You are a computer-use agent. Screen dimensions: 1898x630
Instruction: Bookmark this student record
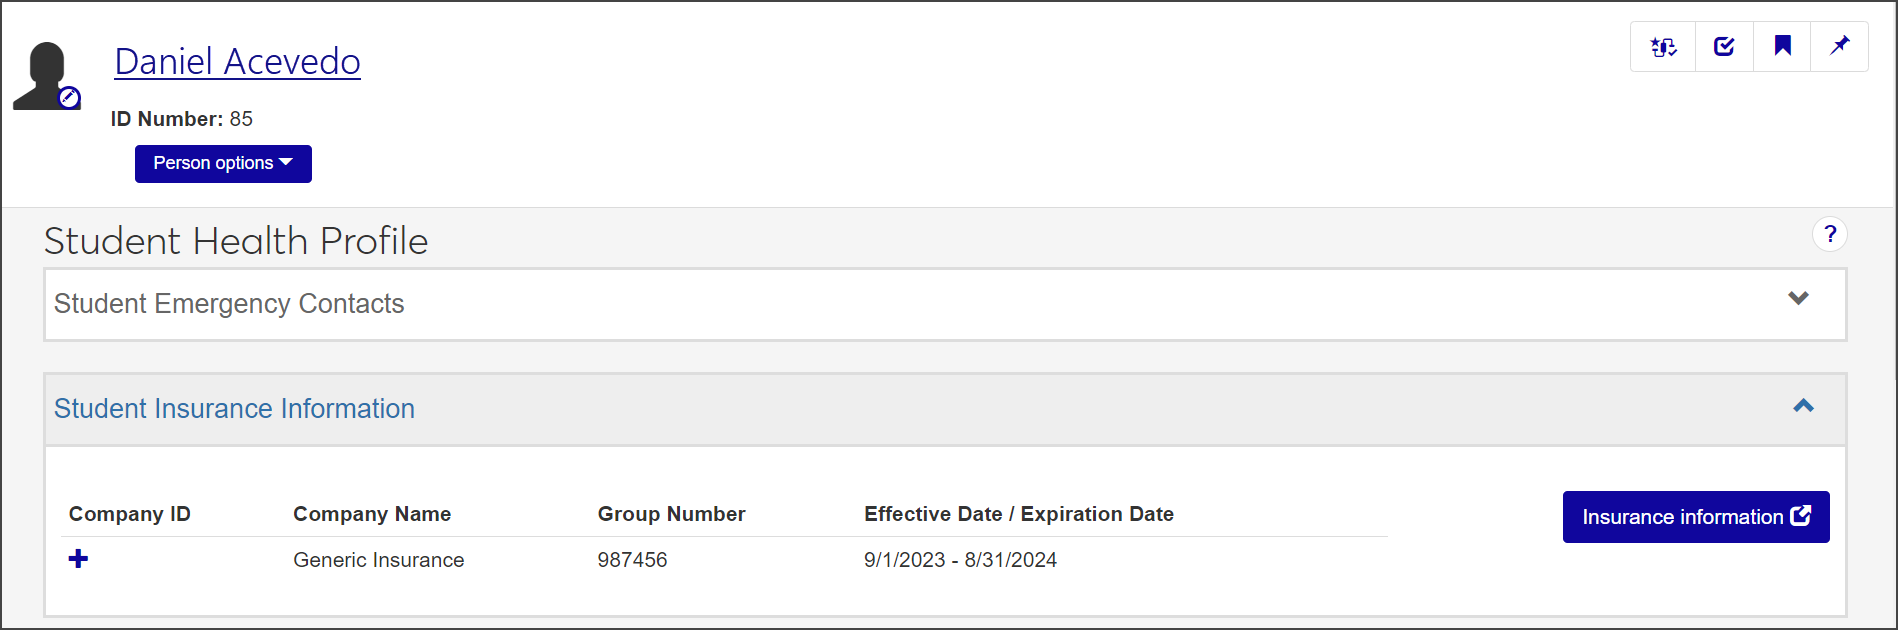[x=1782, y=46]
